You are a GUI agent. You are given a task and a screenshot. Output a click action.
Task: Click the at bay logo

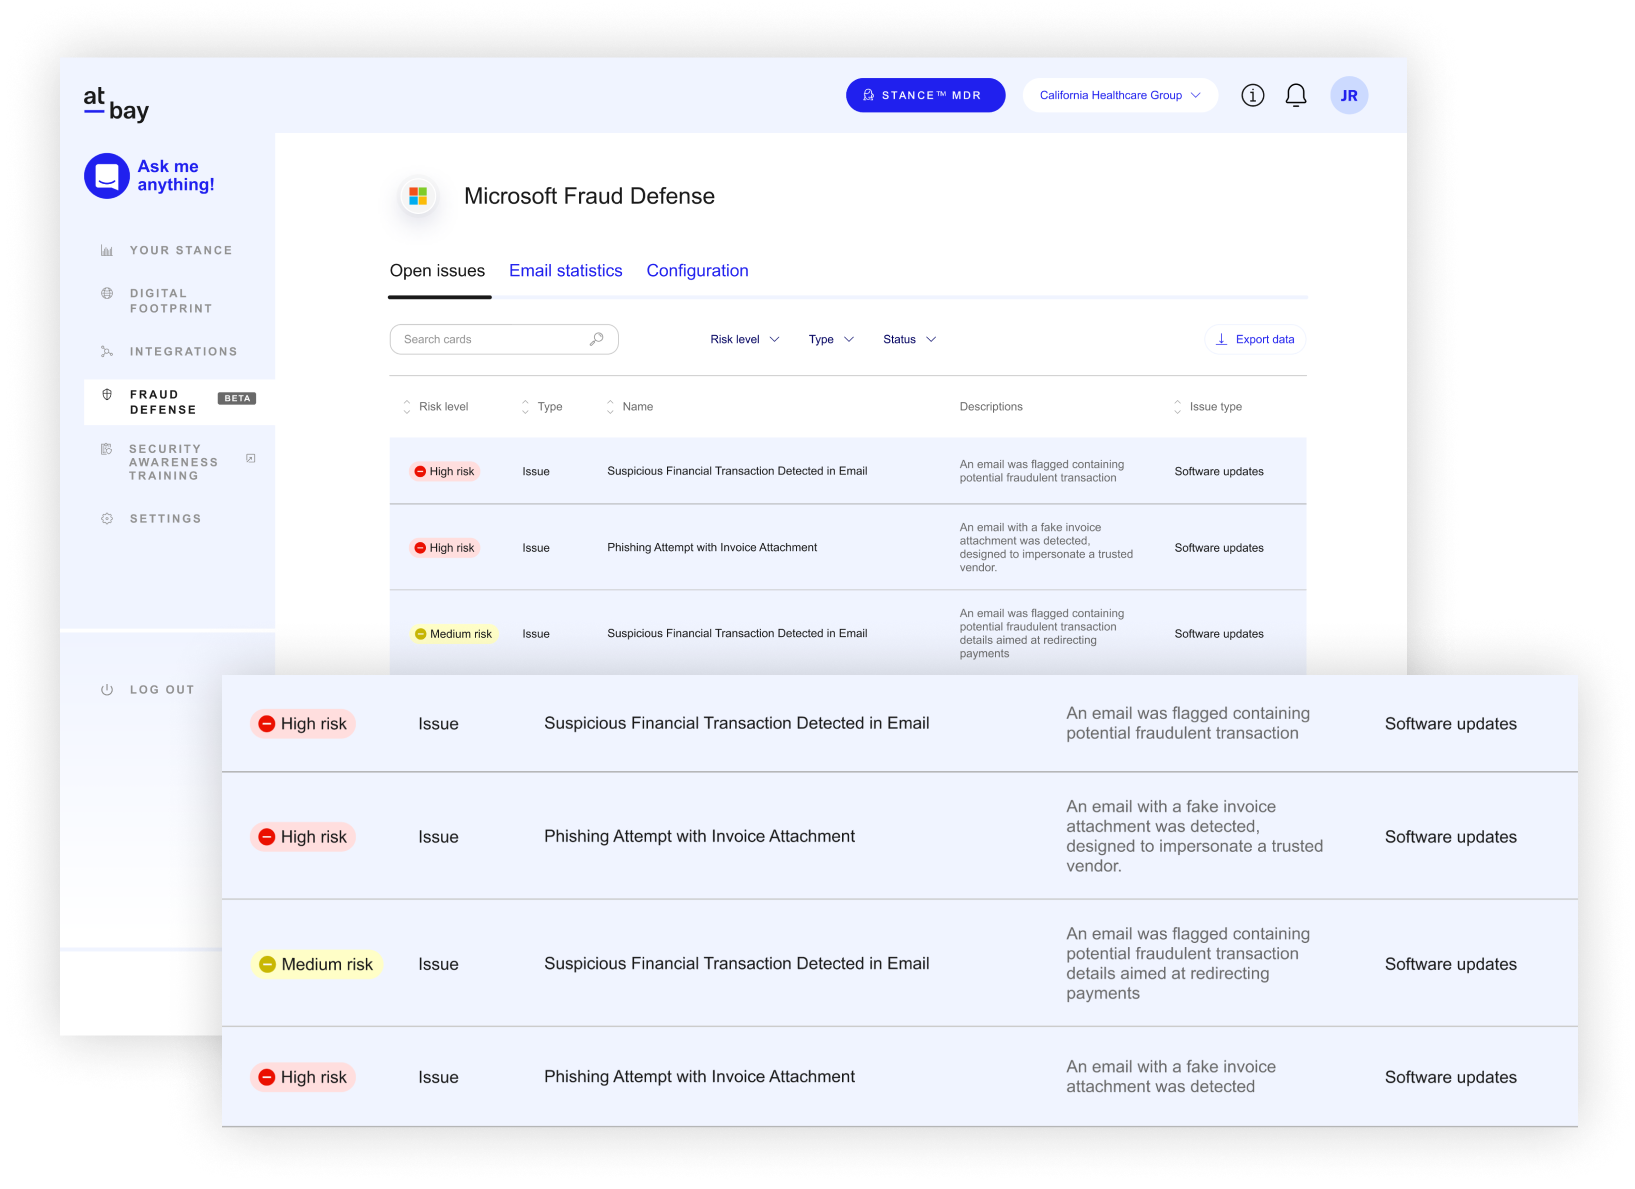pyautogui.click(x=116, y=104)
